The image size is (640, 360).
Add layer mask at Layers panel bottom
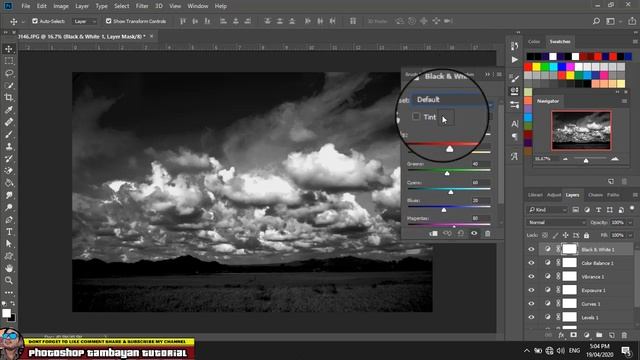tap(573, 335)
